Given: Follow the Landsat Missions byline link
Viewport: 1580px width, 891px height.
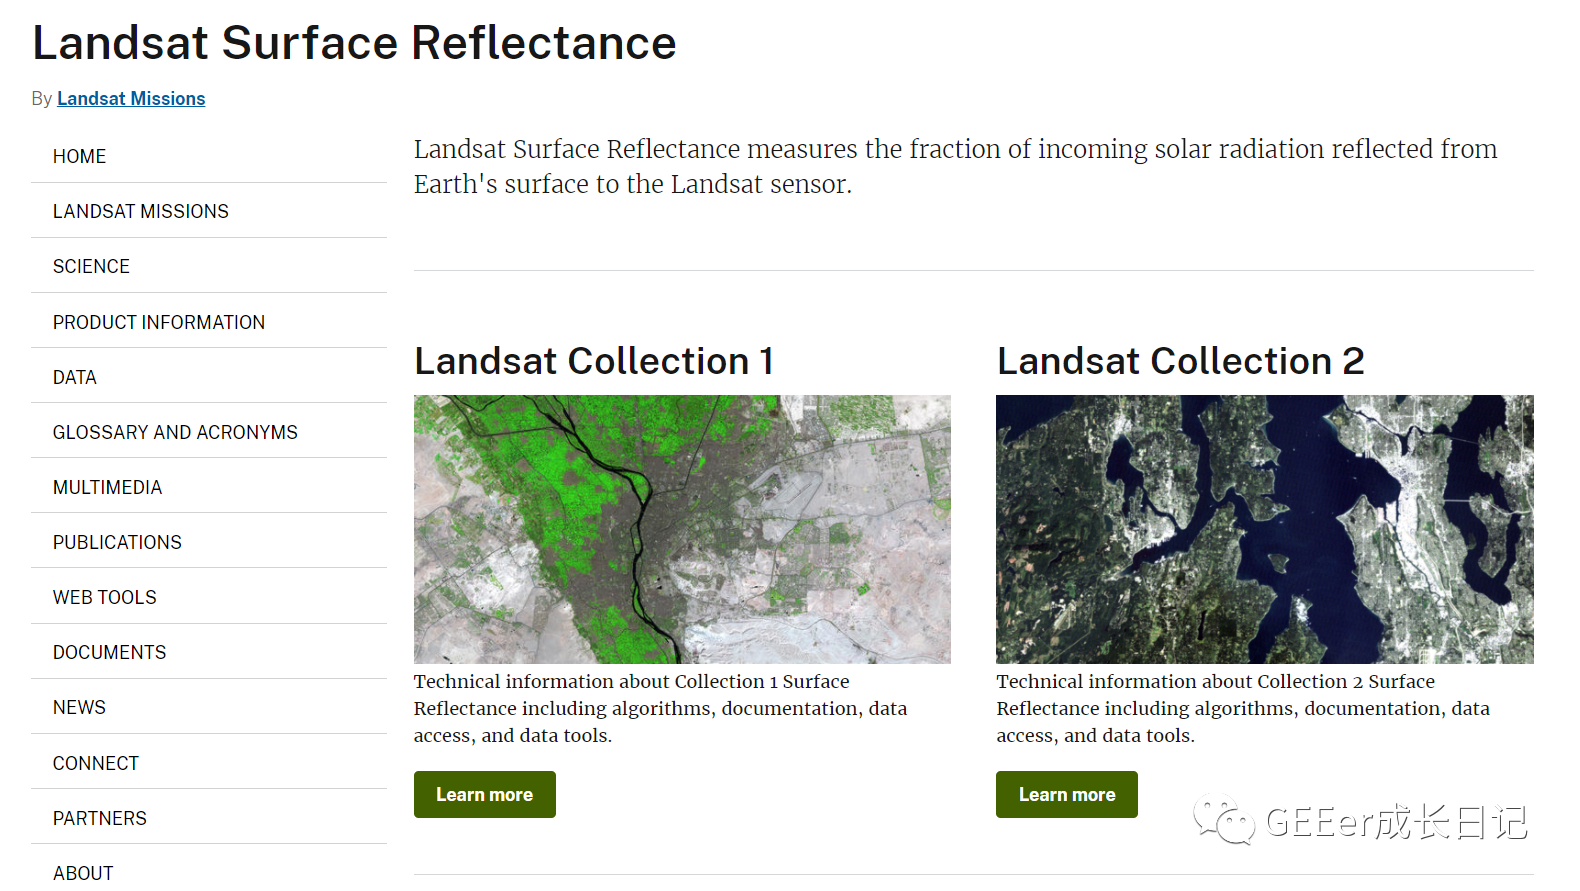Looking at the screenshot, I should (x=131, y=98).
